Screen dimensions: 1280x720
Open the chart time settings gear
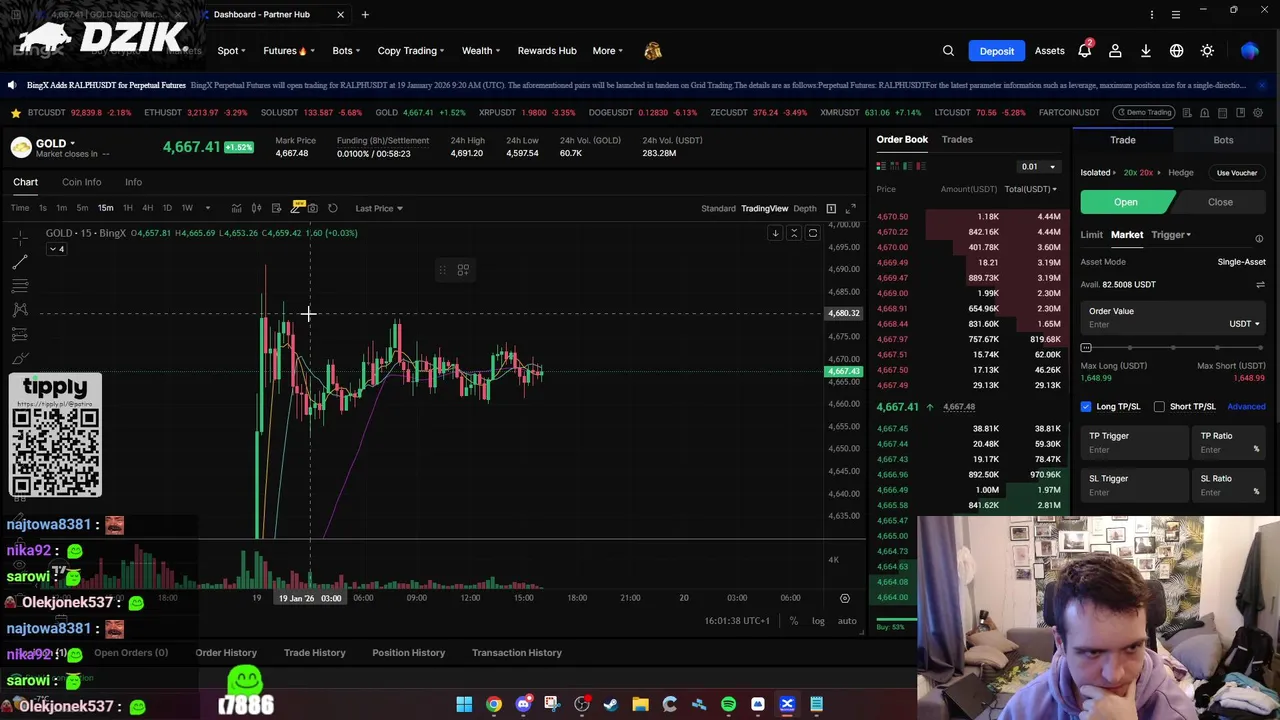(x=844, y=598)
